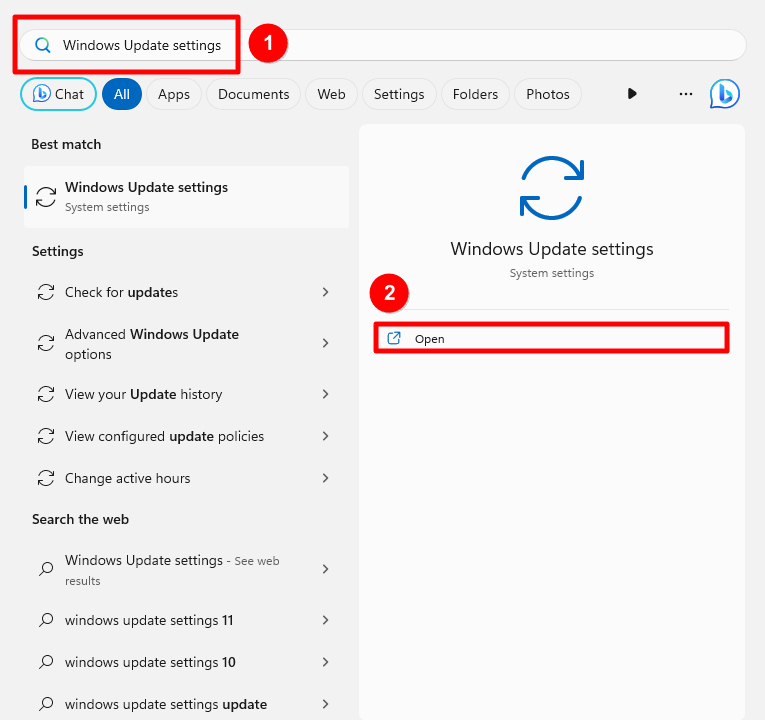Click Open in the preview pane
The height and width of the screenshot is (720, 765).
tap(551, 339)
